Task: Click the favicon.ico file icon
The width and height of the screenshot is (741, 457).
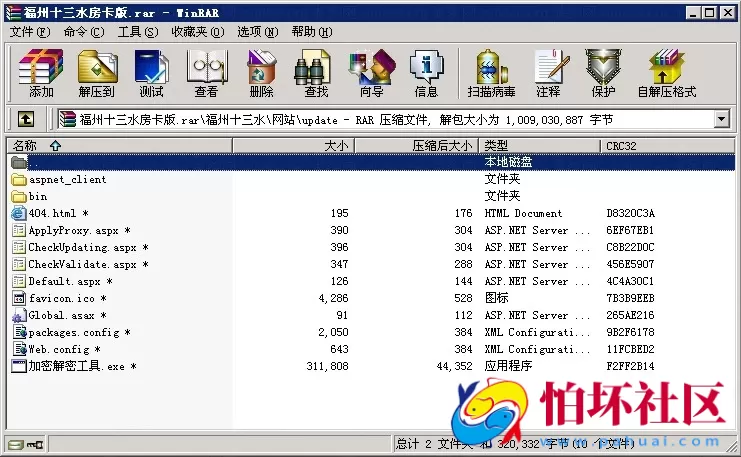Action: pyautogui.click(x=19, y=298)
